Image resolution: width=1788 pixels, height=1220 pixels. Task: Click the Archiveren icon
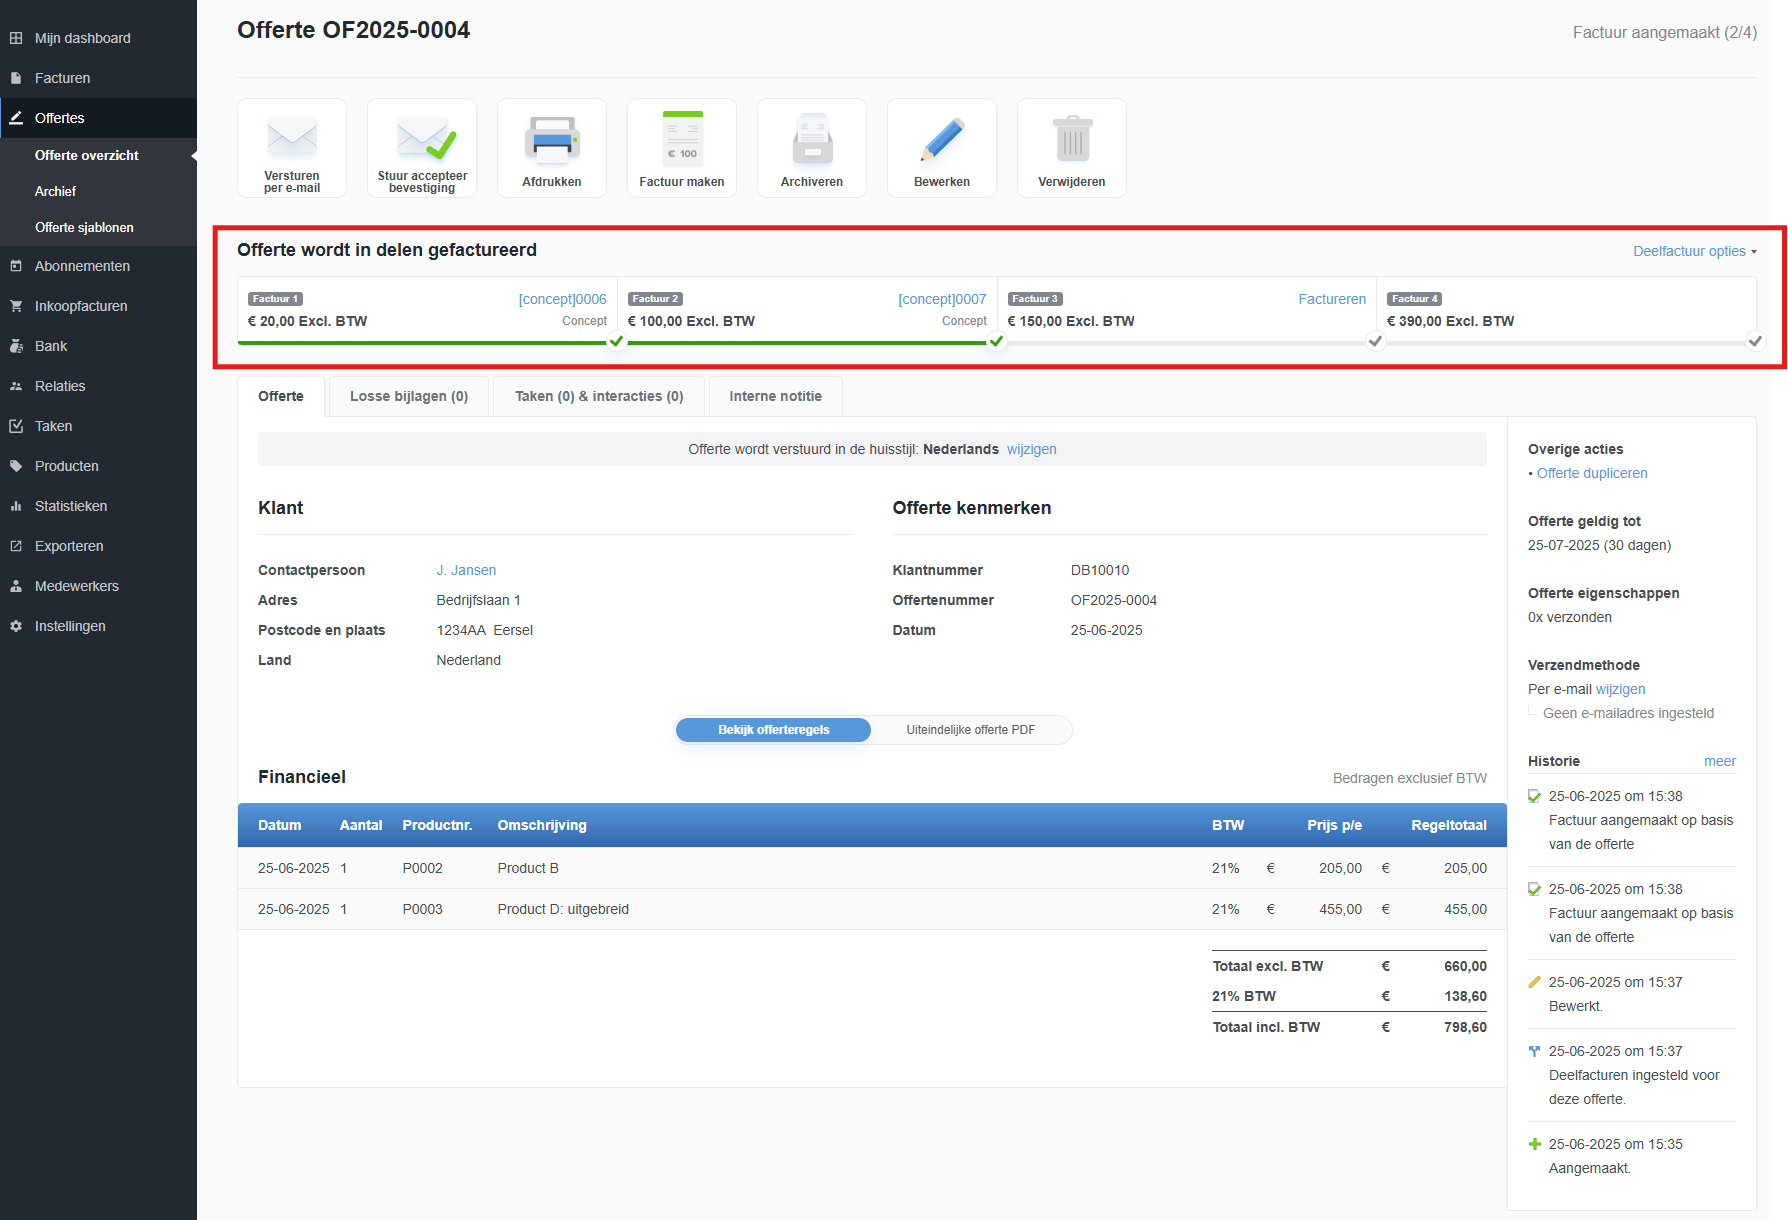pyautogui.click(x=812, y=140)
